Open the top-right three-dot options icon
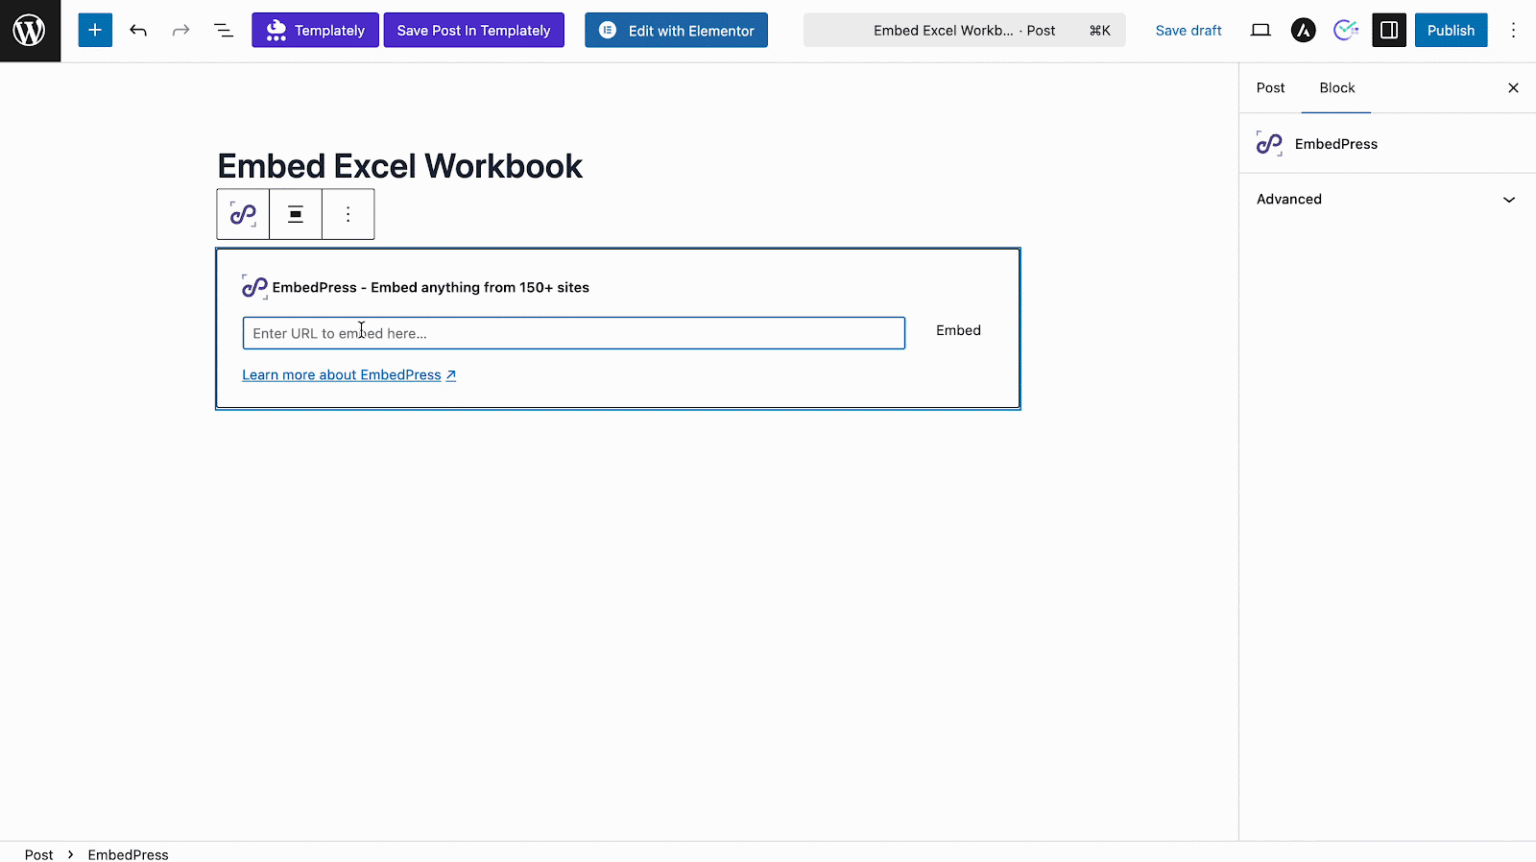Viewport: 1536px width, 862px height. point(1514,30)
